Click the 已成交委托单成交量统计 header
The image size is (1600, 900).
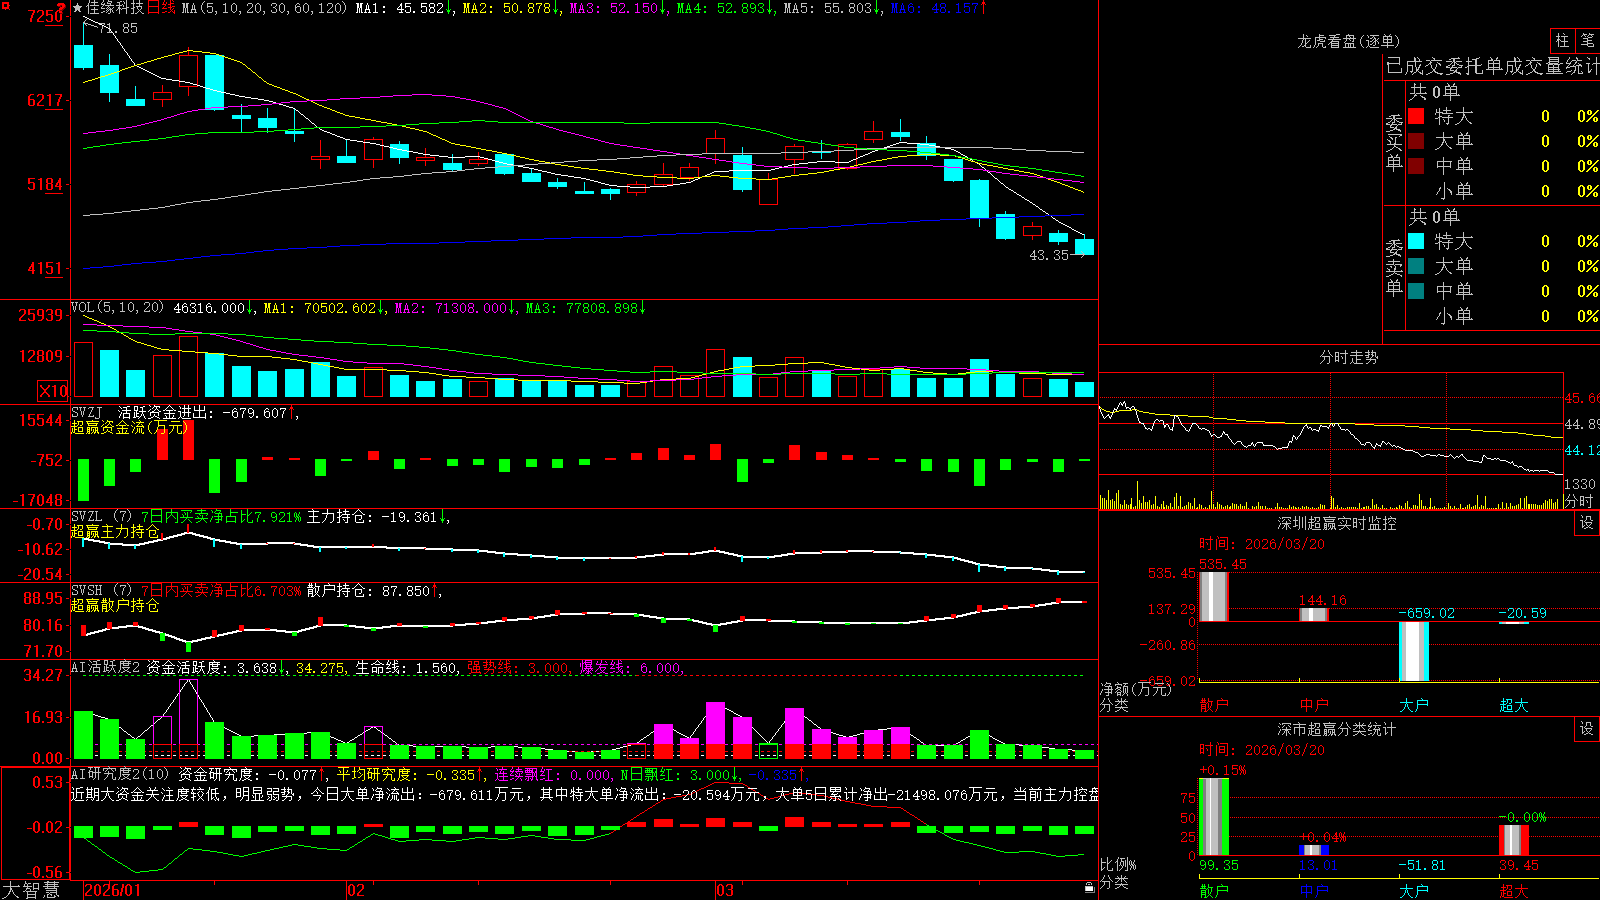1492,66
